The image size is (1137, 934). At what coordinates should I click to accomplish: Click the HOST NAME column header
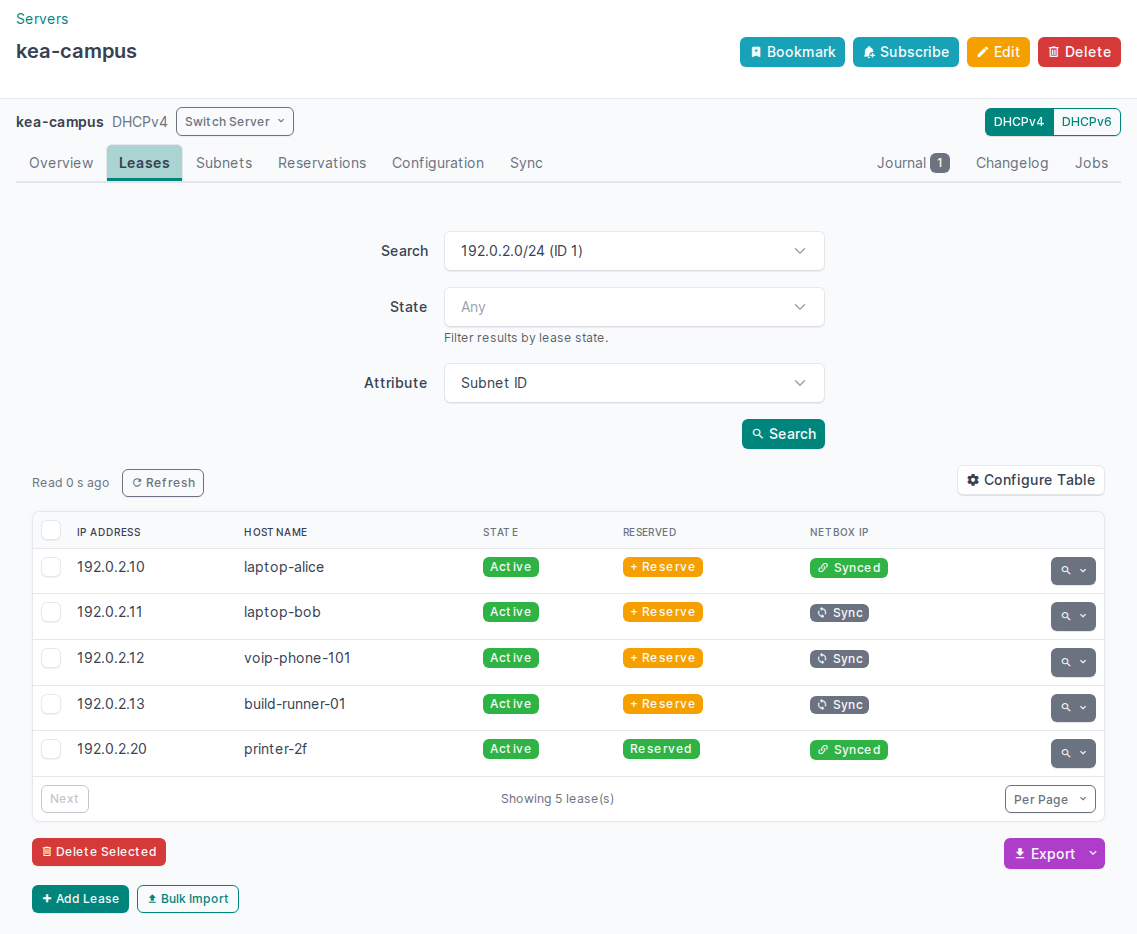pyautogui.click(x=276, y=532)
